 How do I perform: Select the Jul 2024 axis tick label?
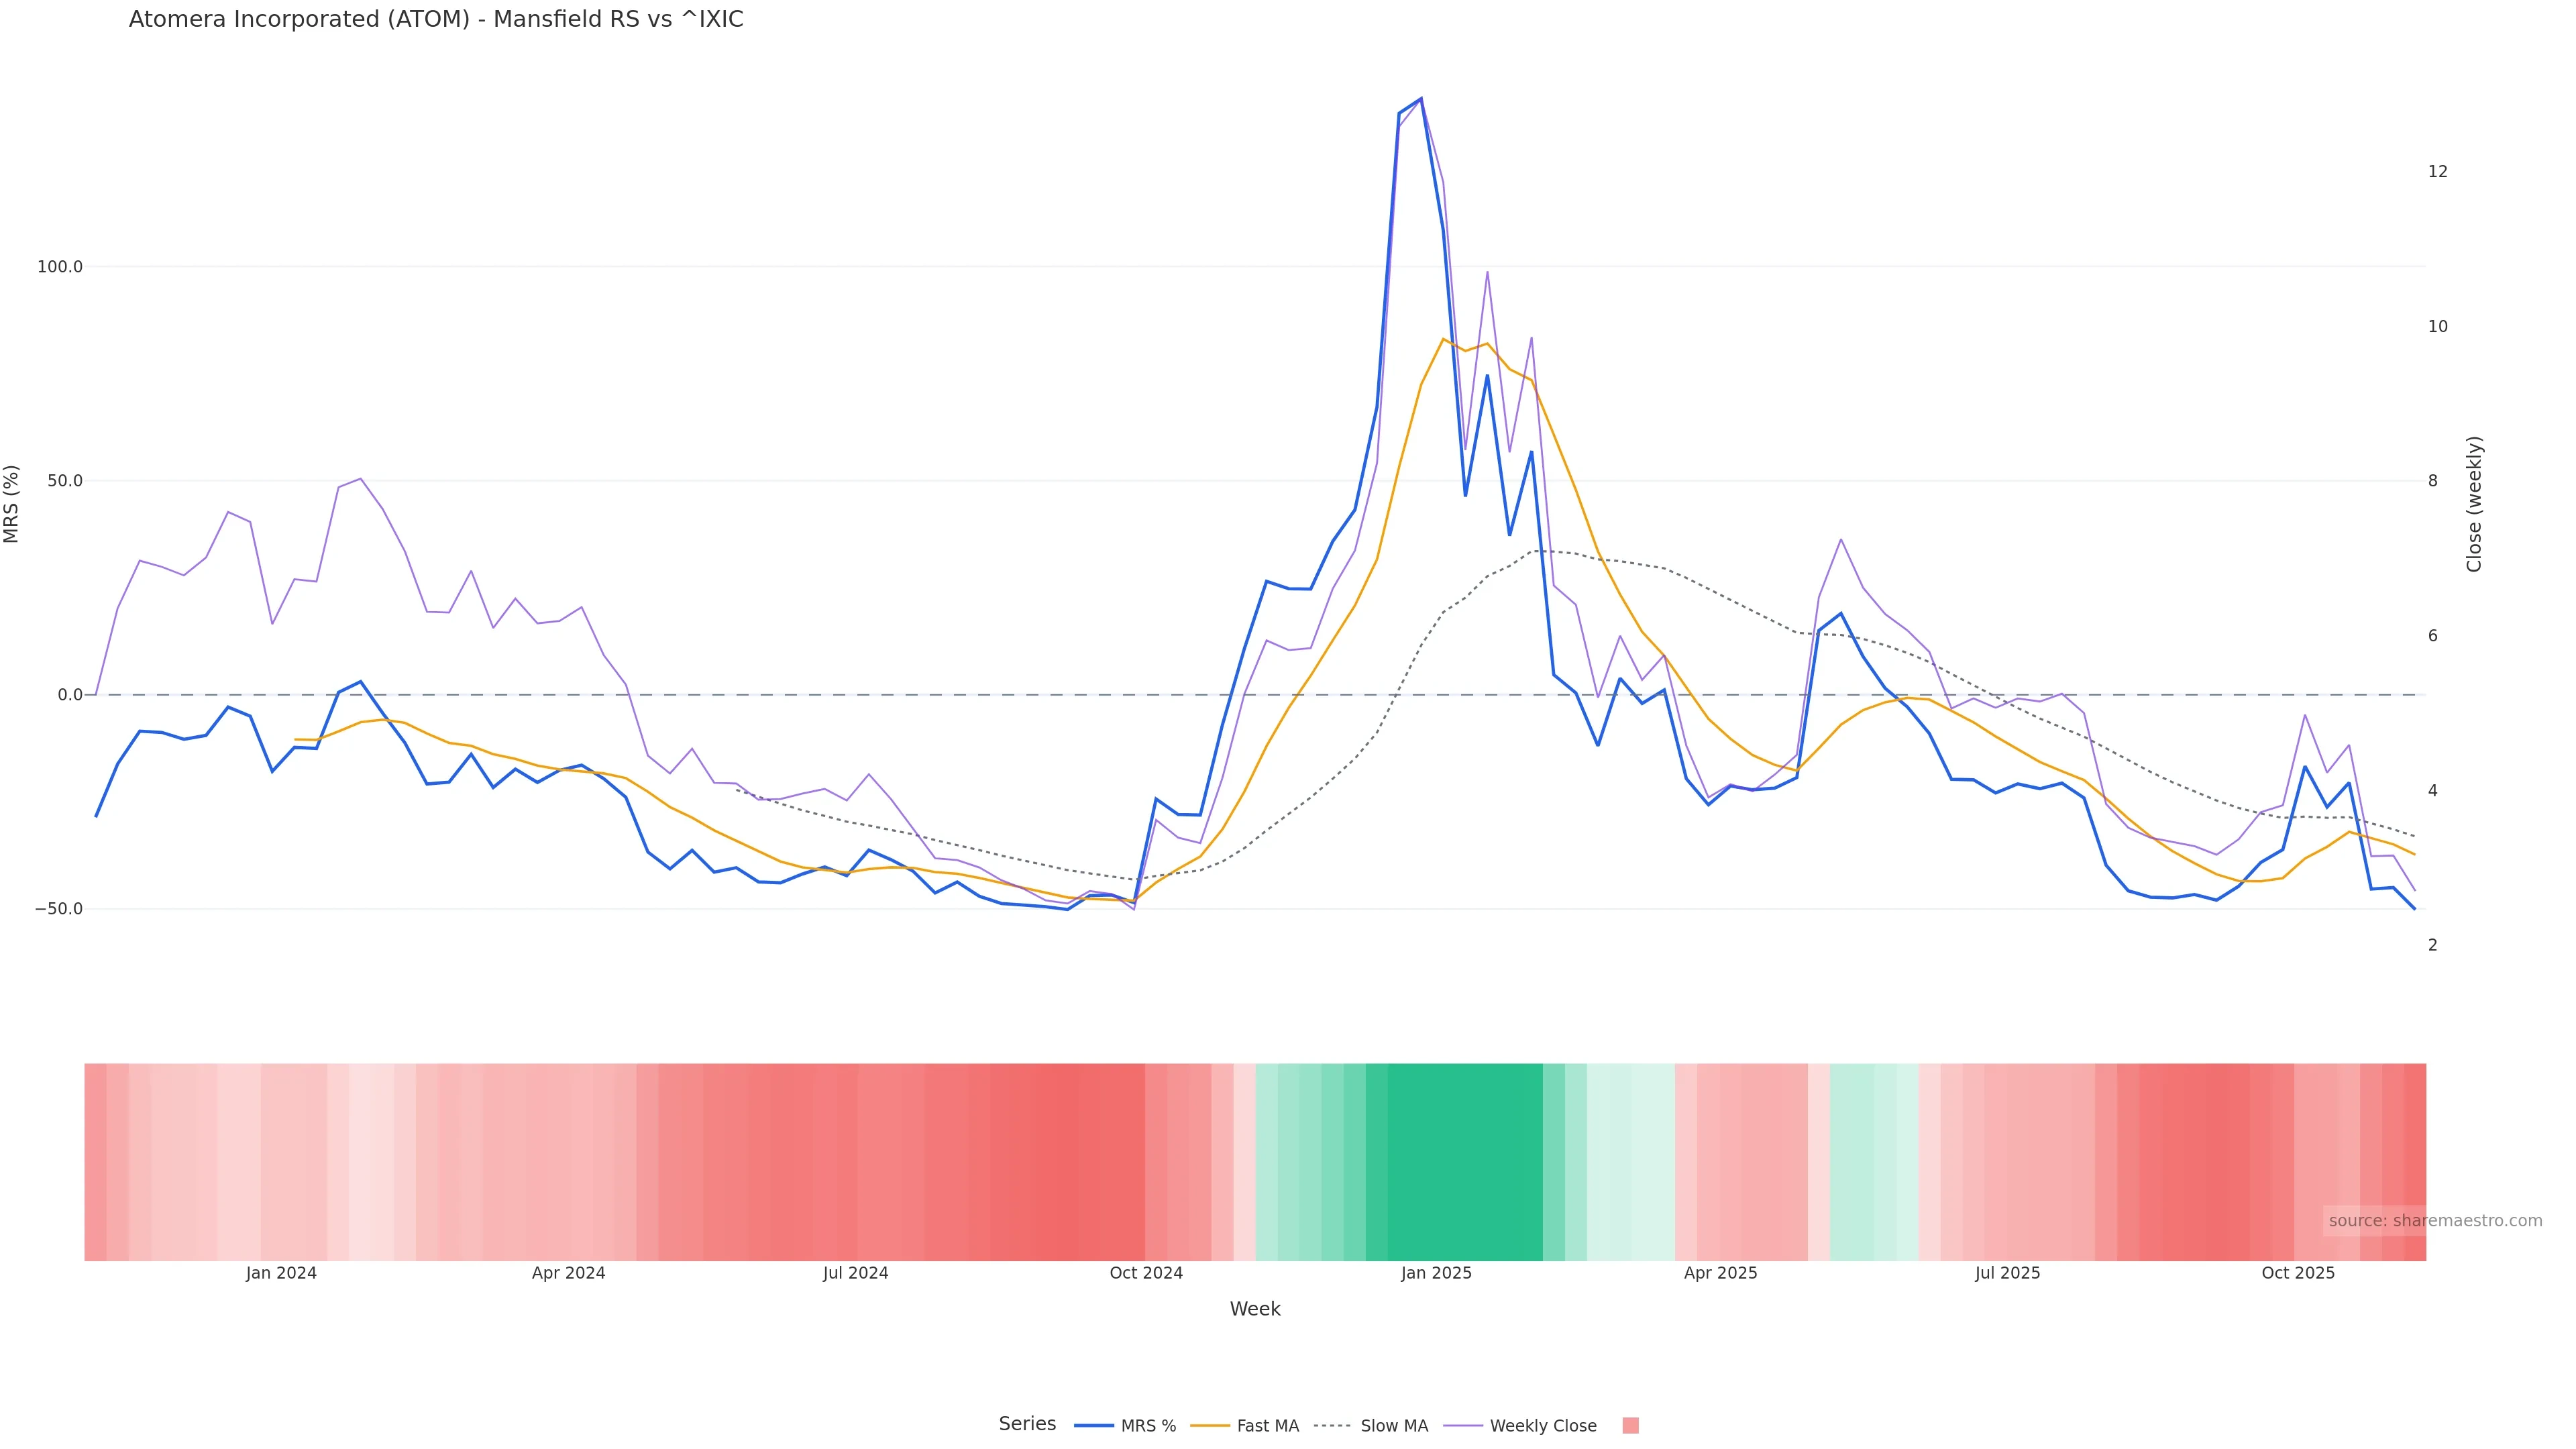pos(855,1274)
